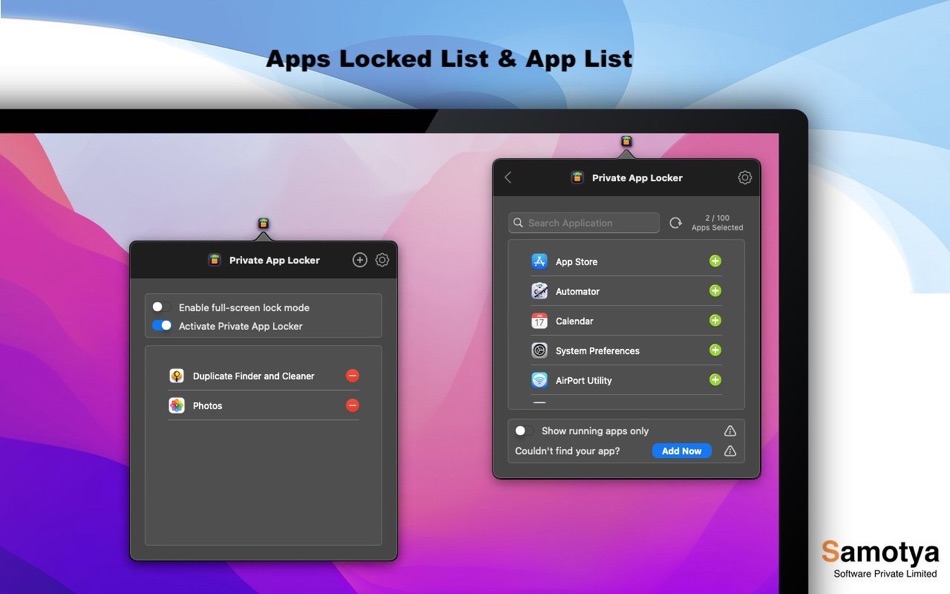Click the App Store app icon
The height and width of the screenshot is (594, 950).
tap(539, 261)
